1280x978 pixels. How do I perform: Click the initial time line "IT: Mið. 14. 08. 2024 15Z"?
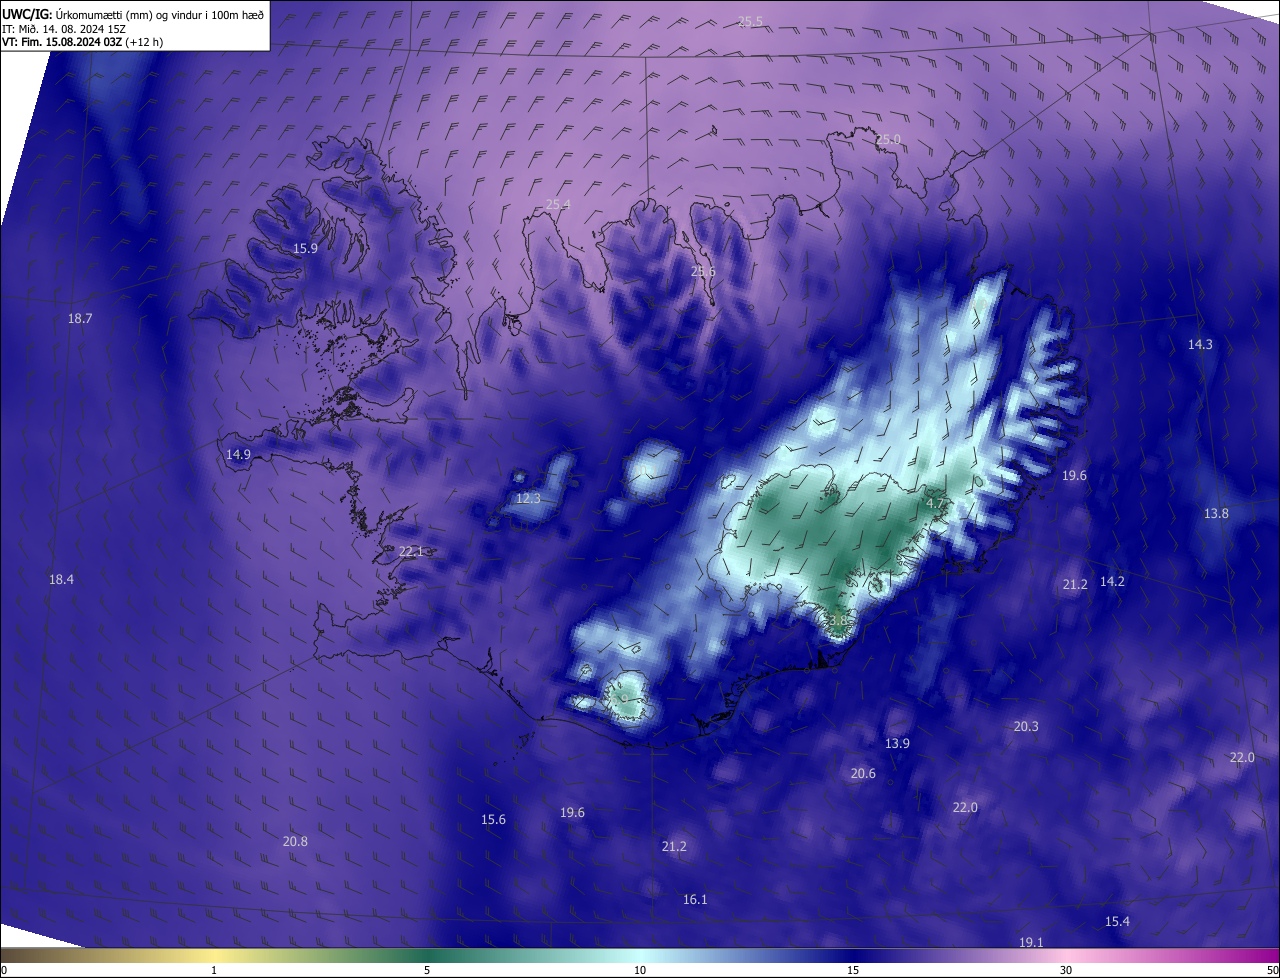(x=62, y=28)
